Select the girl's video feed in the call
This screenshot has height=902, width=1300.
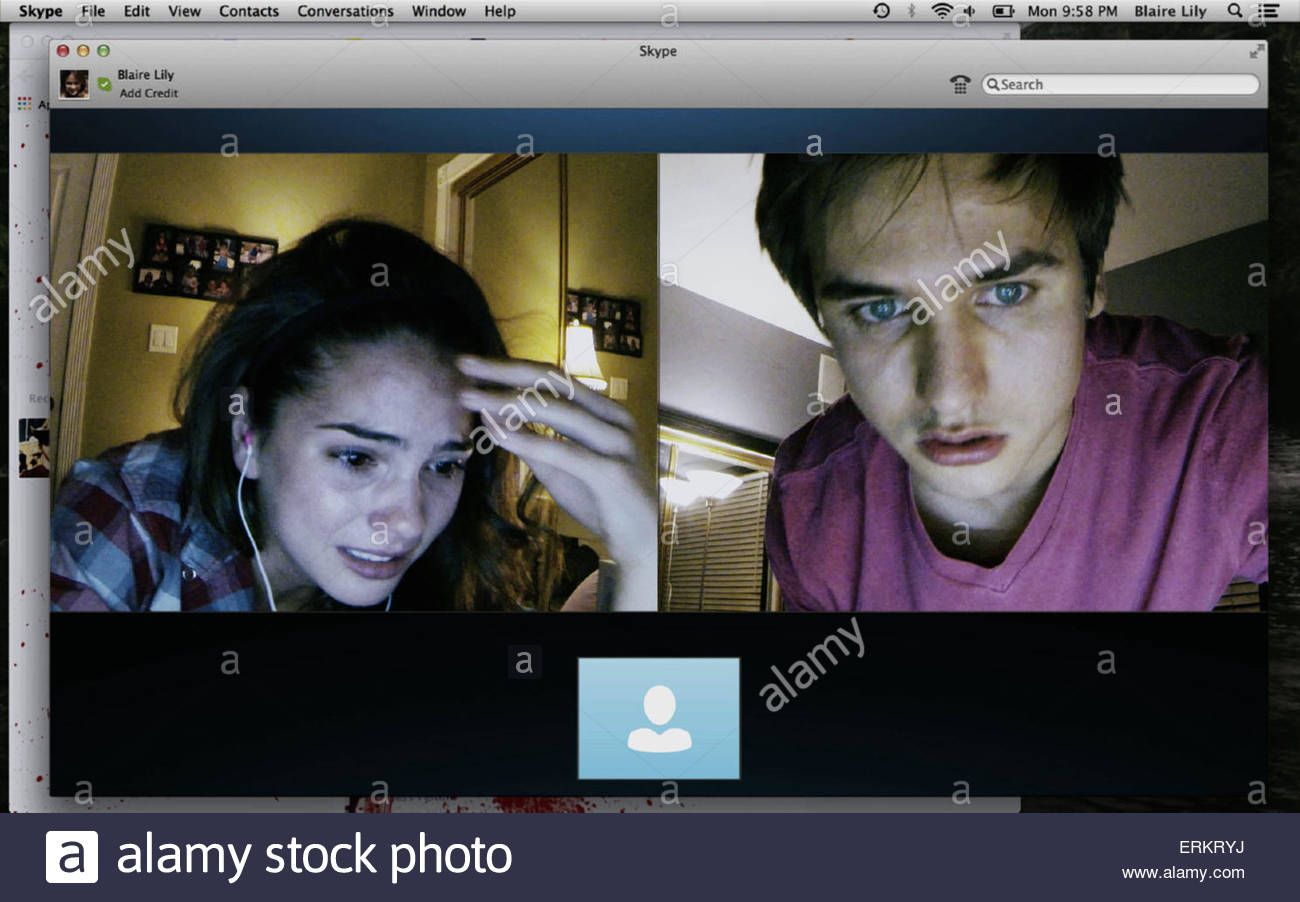354,382
